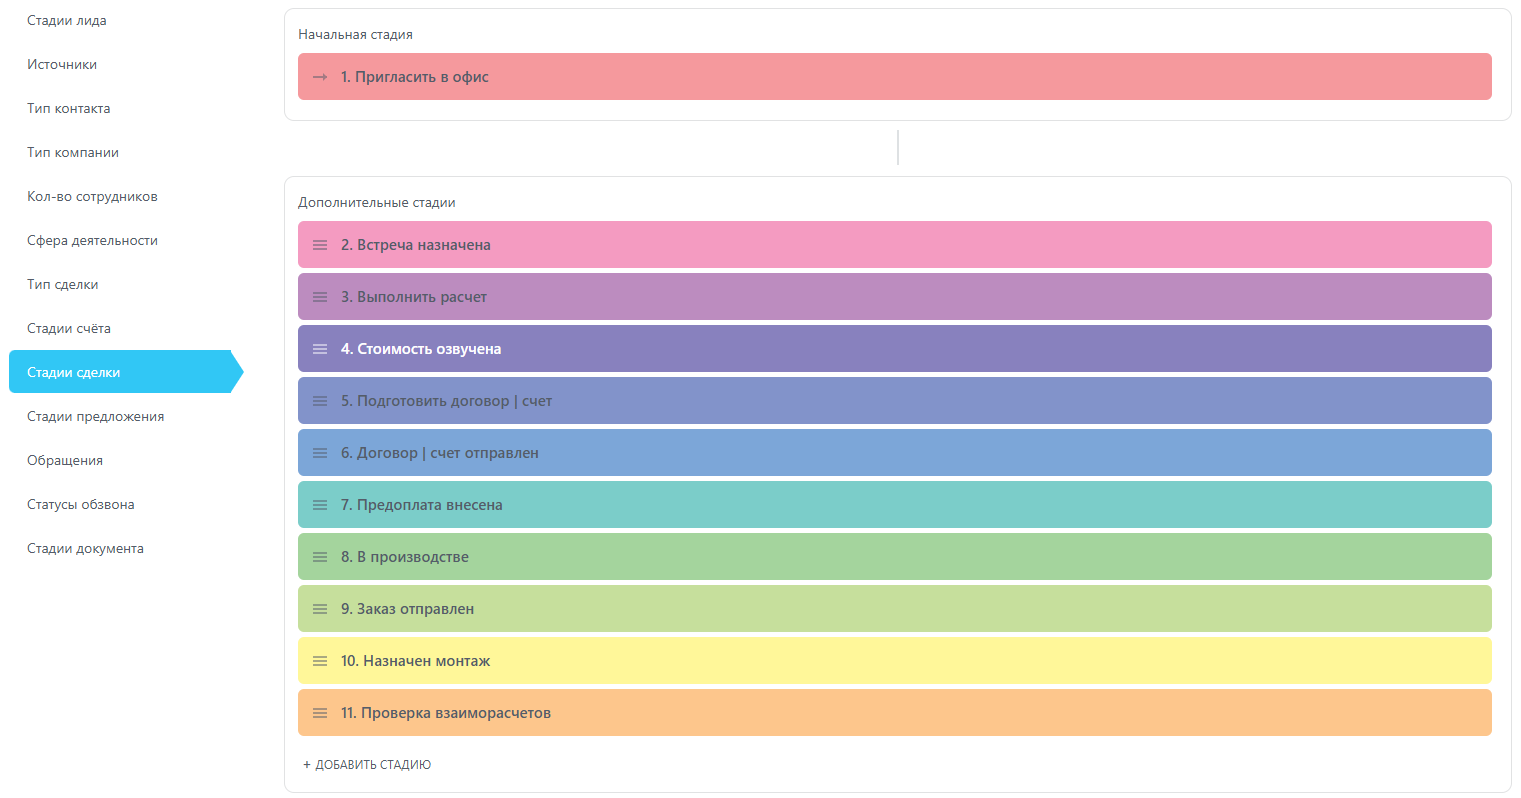This screenshot has height=798, width=1521.
Task: Select the 'Стадии сделки' active tab
Action: [74, 373]
